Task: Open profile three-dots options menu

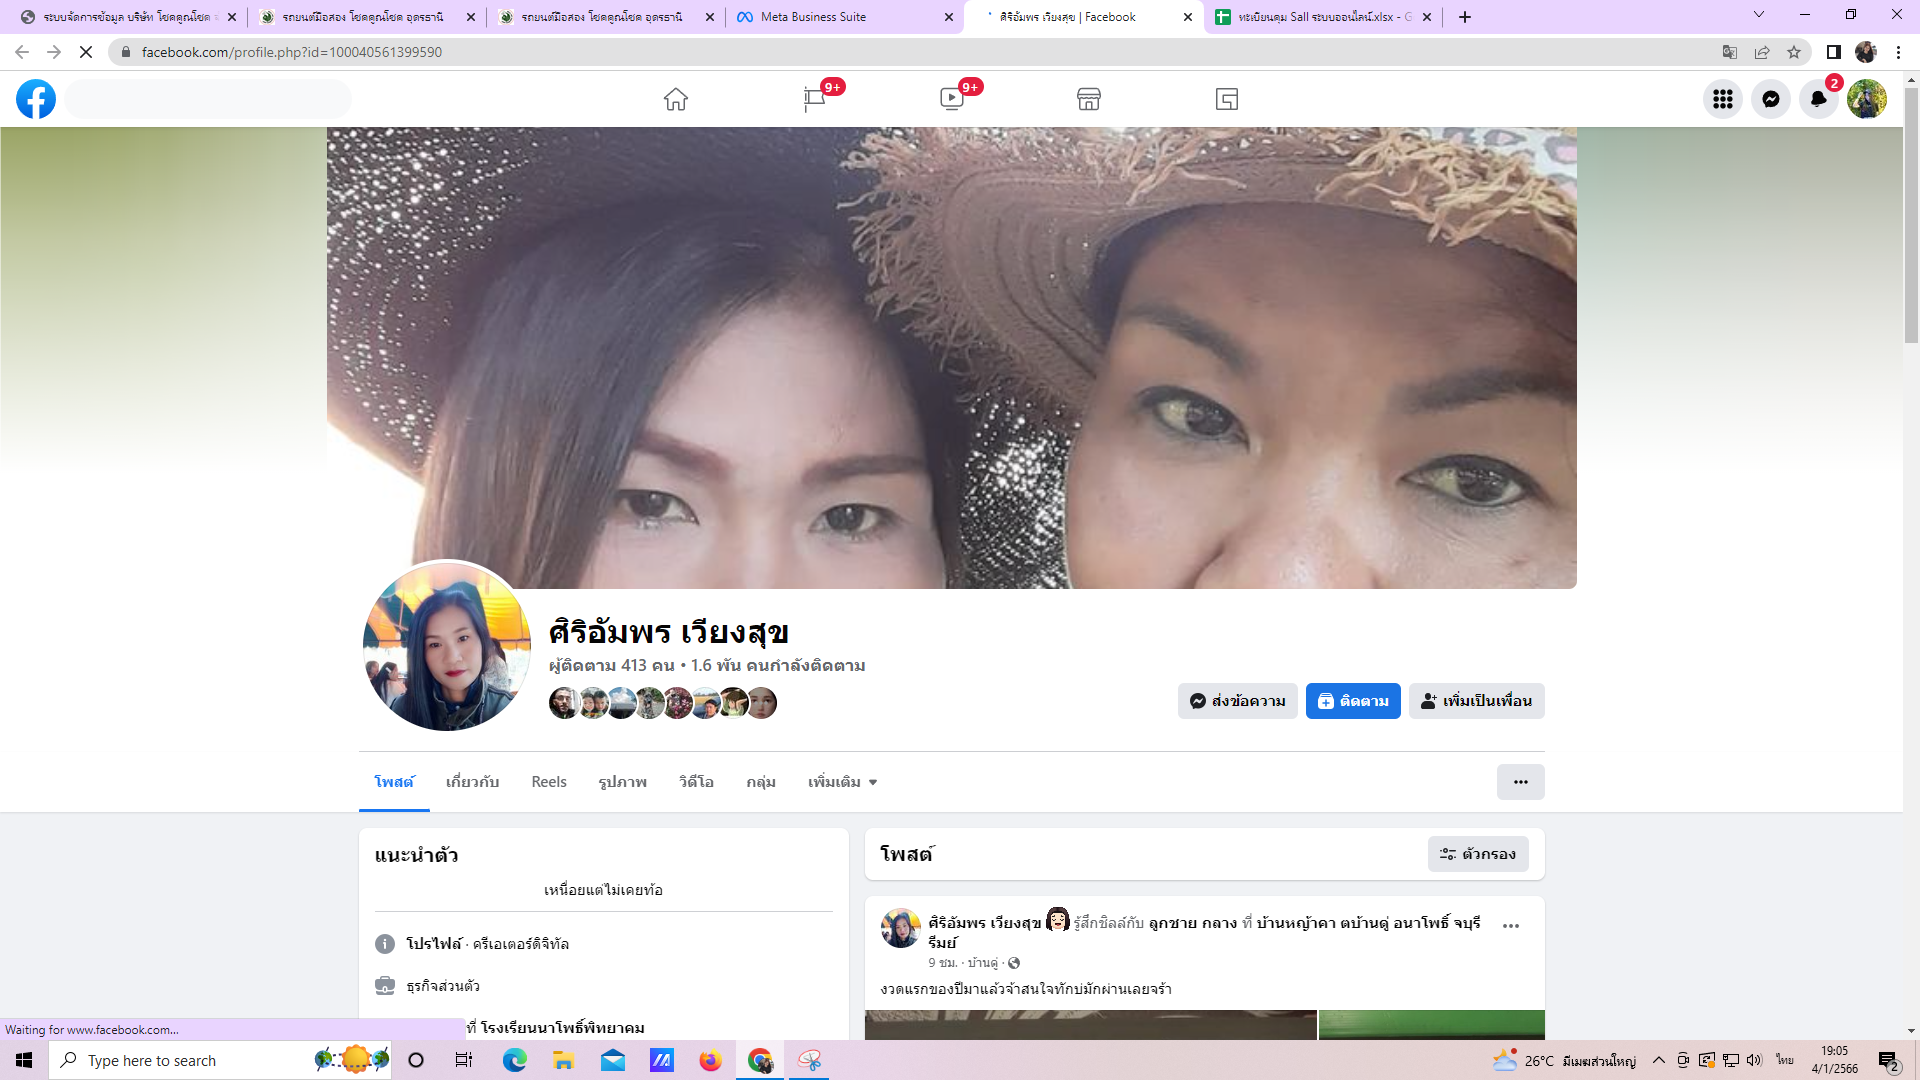Action: pyautogui.click(x=1520, y=782)
